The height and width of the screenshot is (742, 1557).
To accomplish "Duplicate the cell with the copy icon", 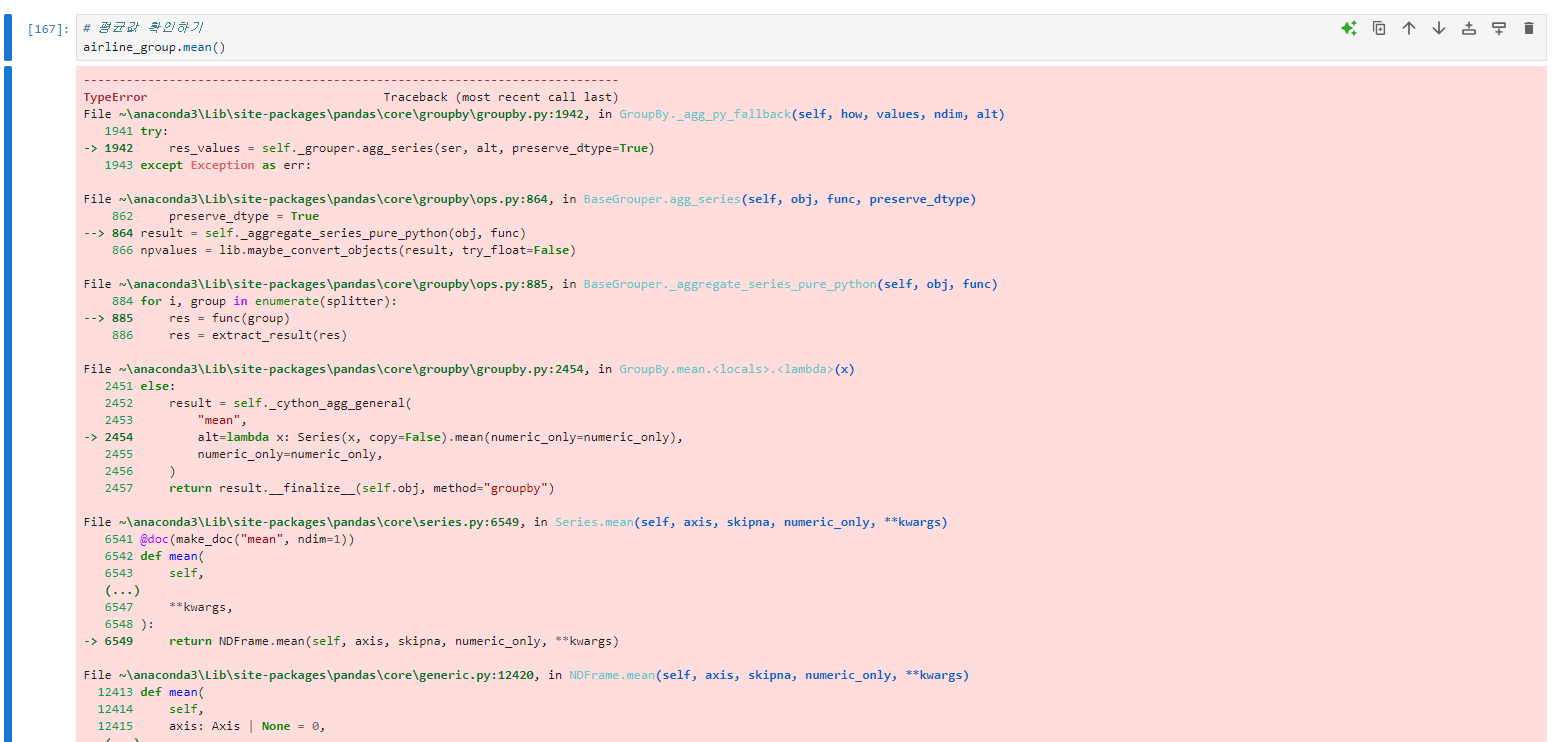I will (1379, 29).
